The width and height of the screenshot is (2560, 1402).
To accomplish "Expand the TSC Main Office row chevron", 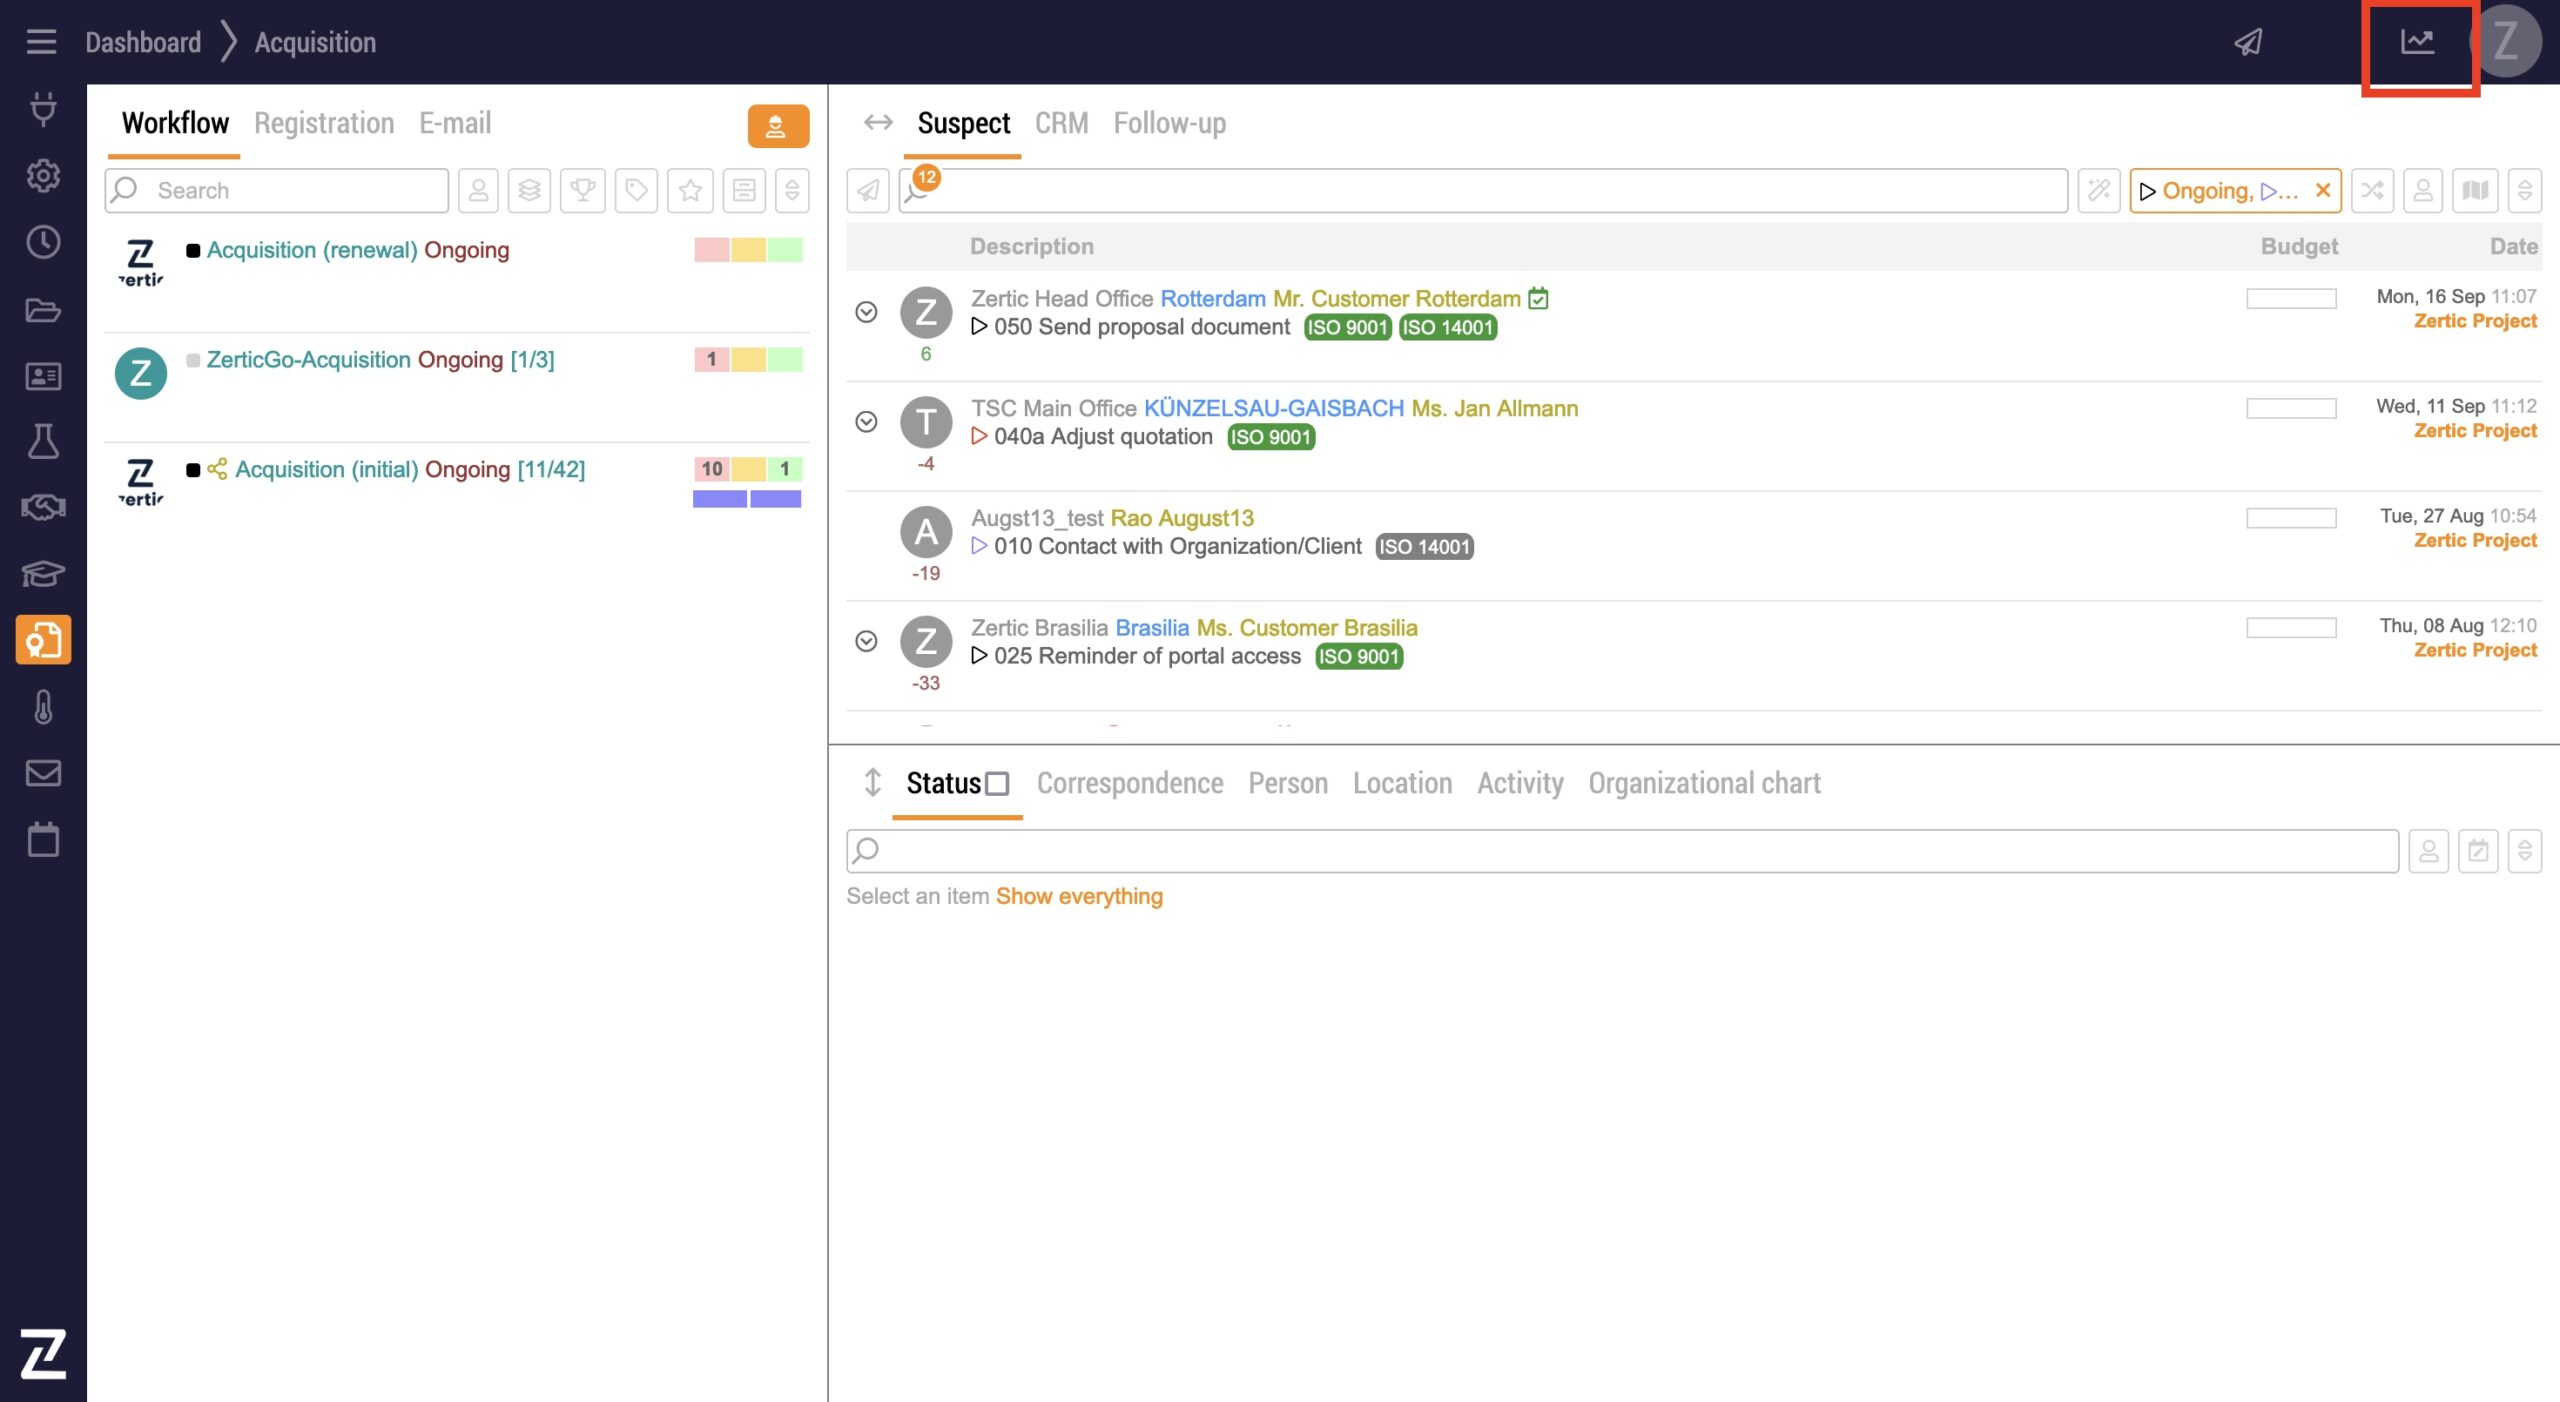I will click(866, 422).
